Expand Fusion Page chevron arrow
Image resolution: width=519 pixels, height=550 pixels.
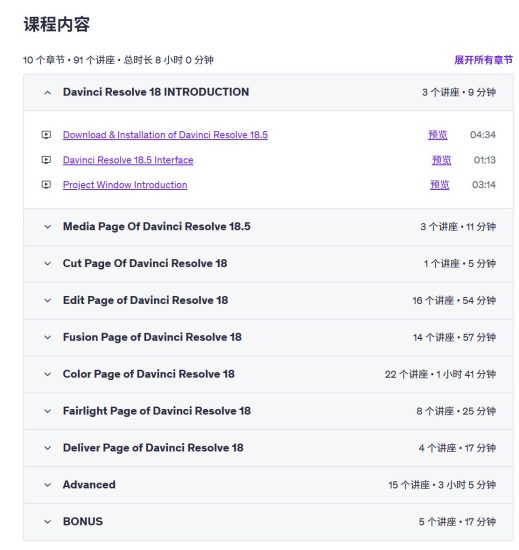[48, 337]
